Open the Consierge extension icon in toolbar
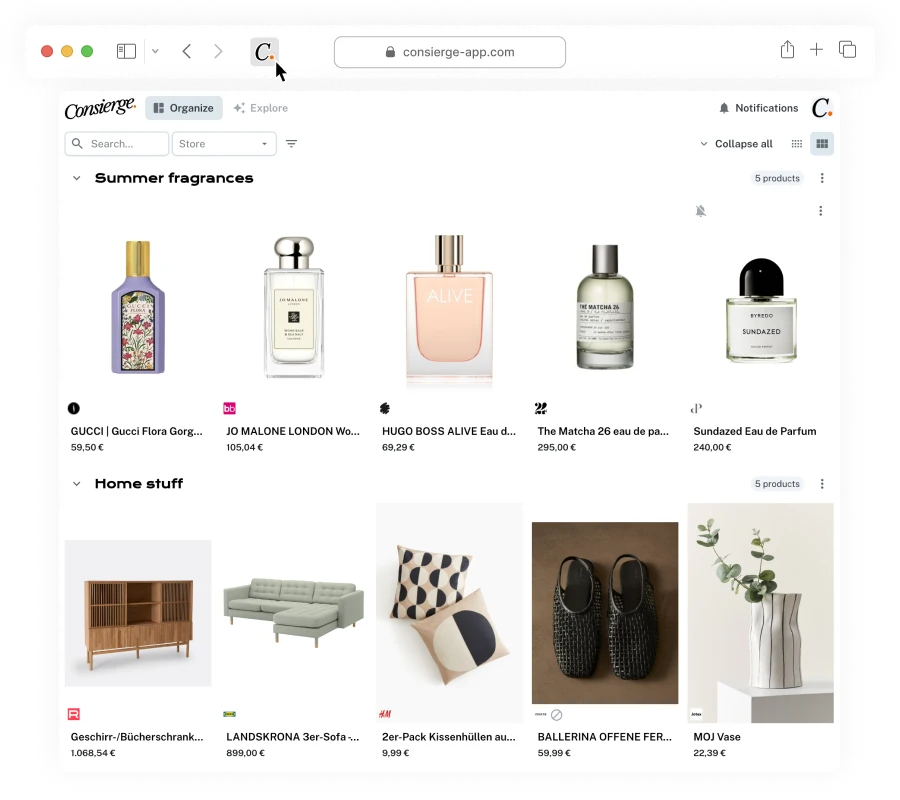This screenshot has width=900, height=800. pyautogui.click(x=264, y=52)
